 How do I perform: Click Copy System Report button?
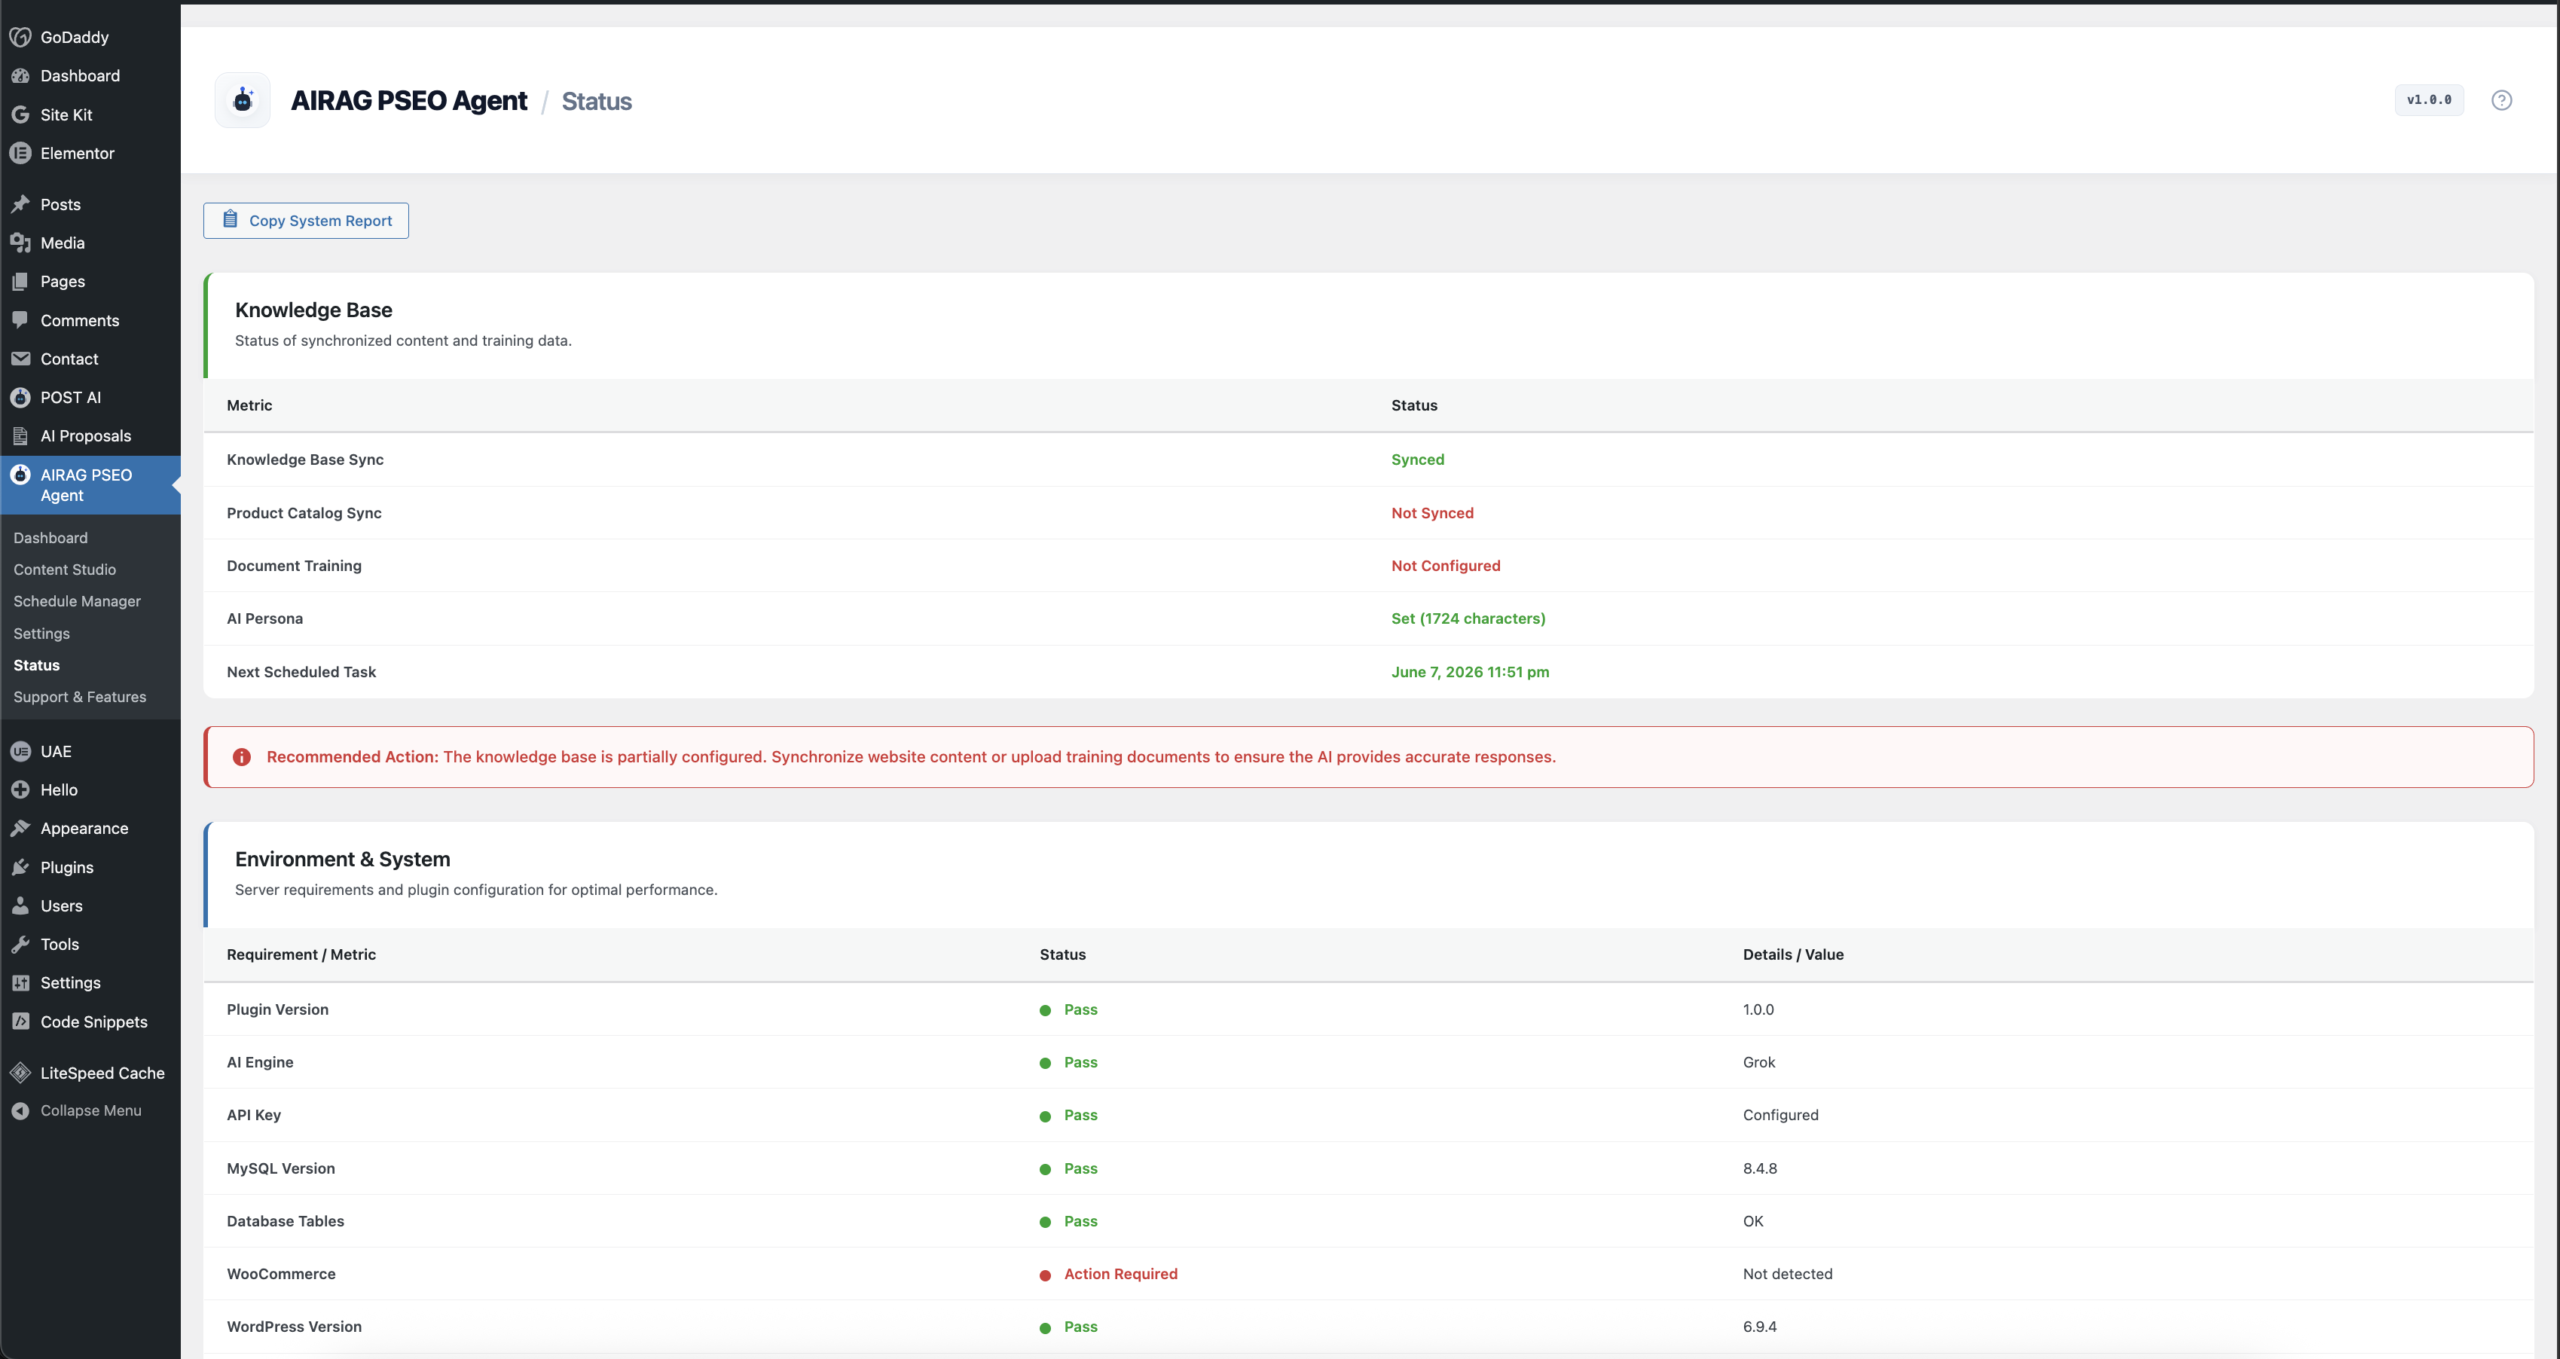pyautogui.click(x=306, y=221)
